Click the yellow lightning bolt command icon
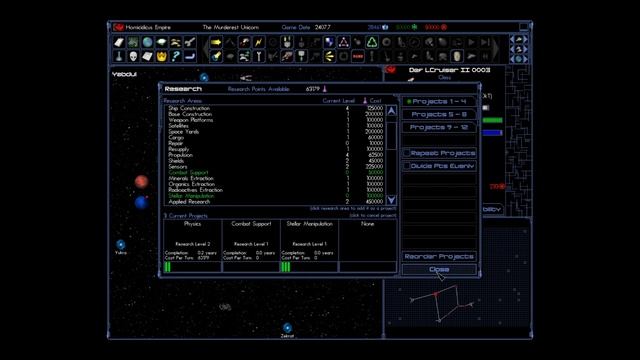The height and width of the screenshot is (360, 640). click(x=258, y=42)
